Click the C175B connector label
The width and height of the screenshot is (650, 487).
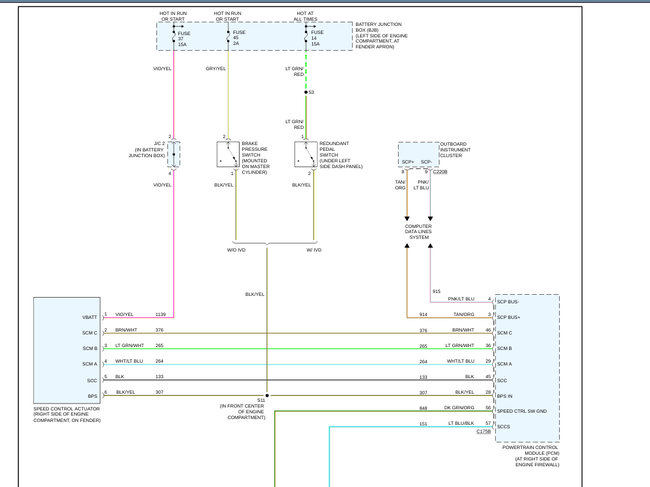[x=483, y=431]
